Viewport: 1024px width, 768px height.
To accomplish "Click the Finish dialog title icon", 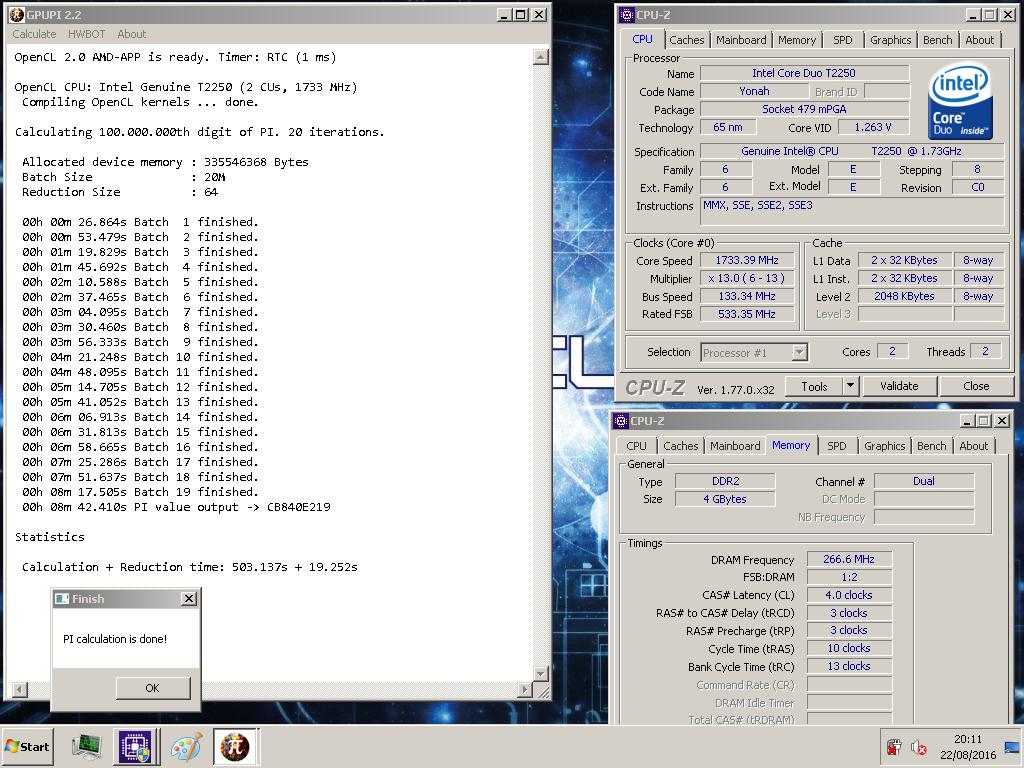I will [x=62, y=598].
